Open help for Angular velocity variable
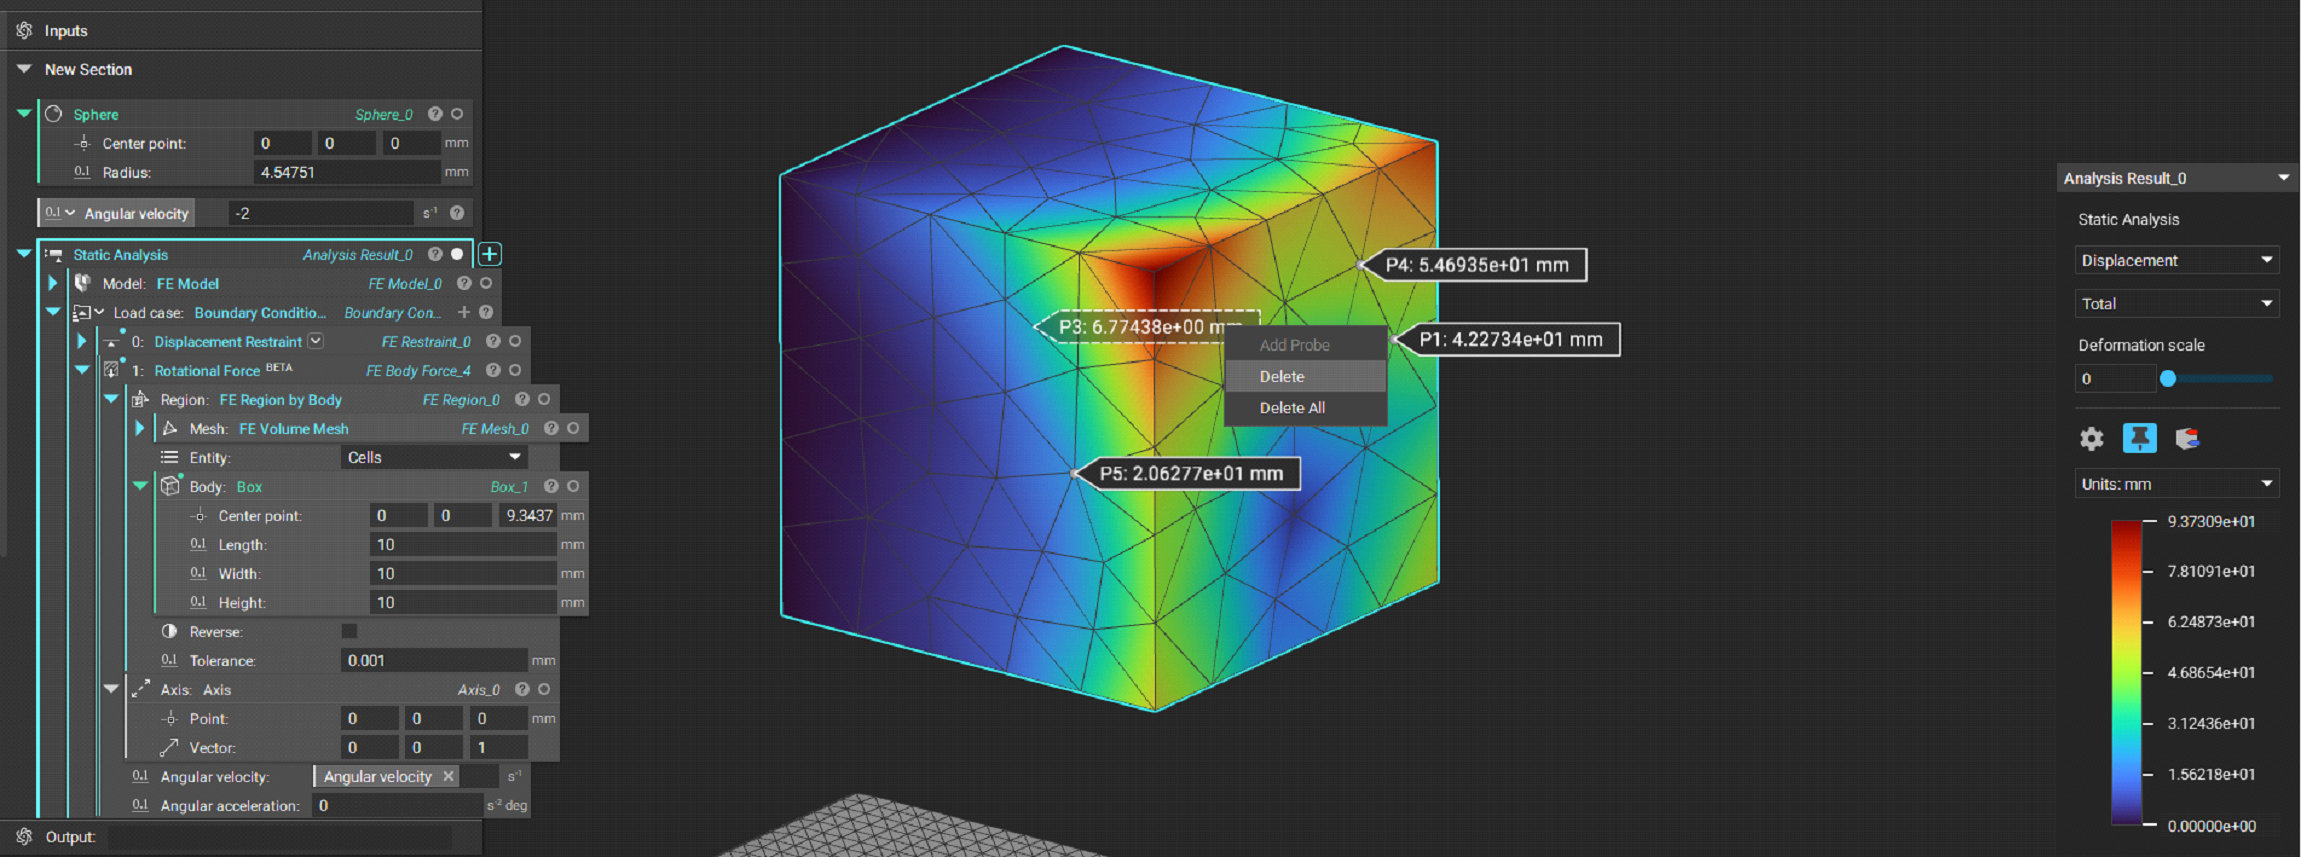2301x857 pixels. coord(457,213)
